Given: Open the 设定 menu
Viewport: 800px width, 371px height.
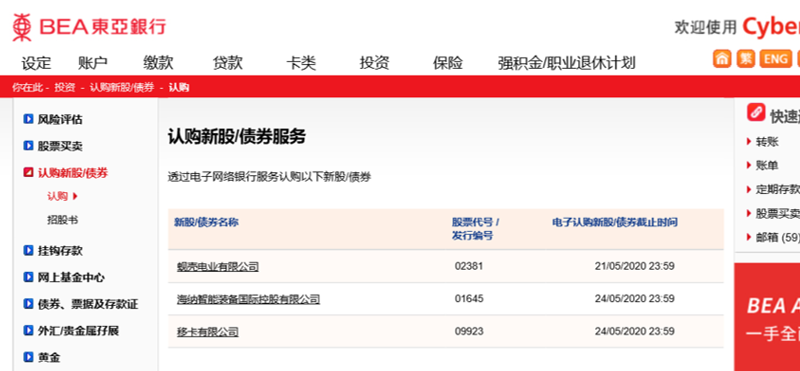Looking at the screenshot, I should coord(36,63).
